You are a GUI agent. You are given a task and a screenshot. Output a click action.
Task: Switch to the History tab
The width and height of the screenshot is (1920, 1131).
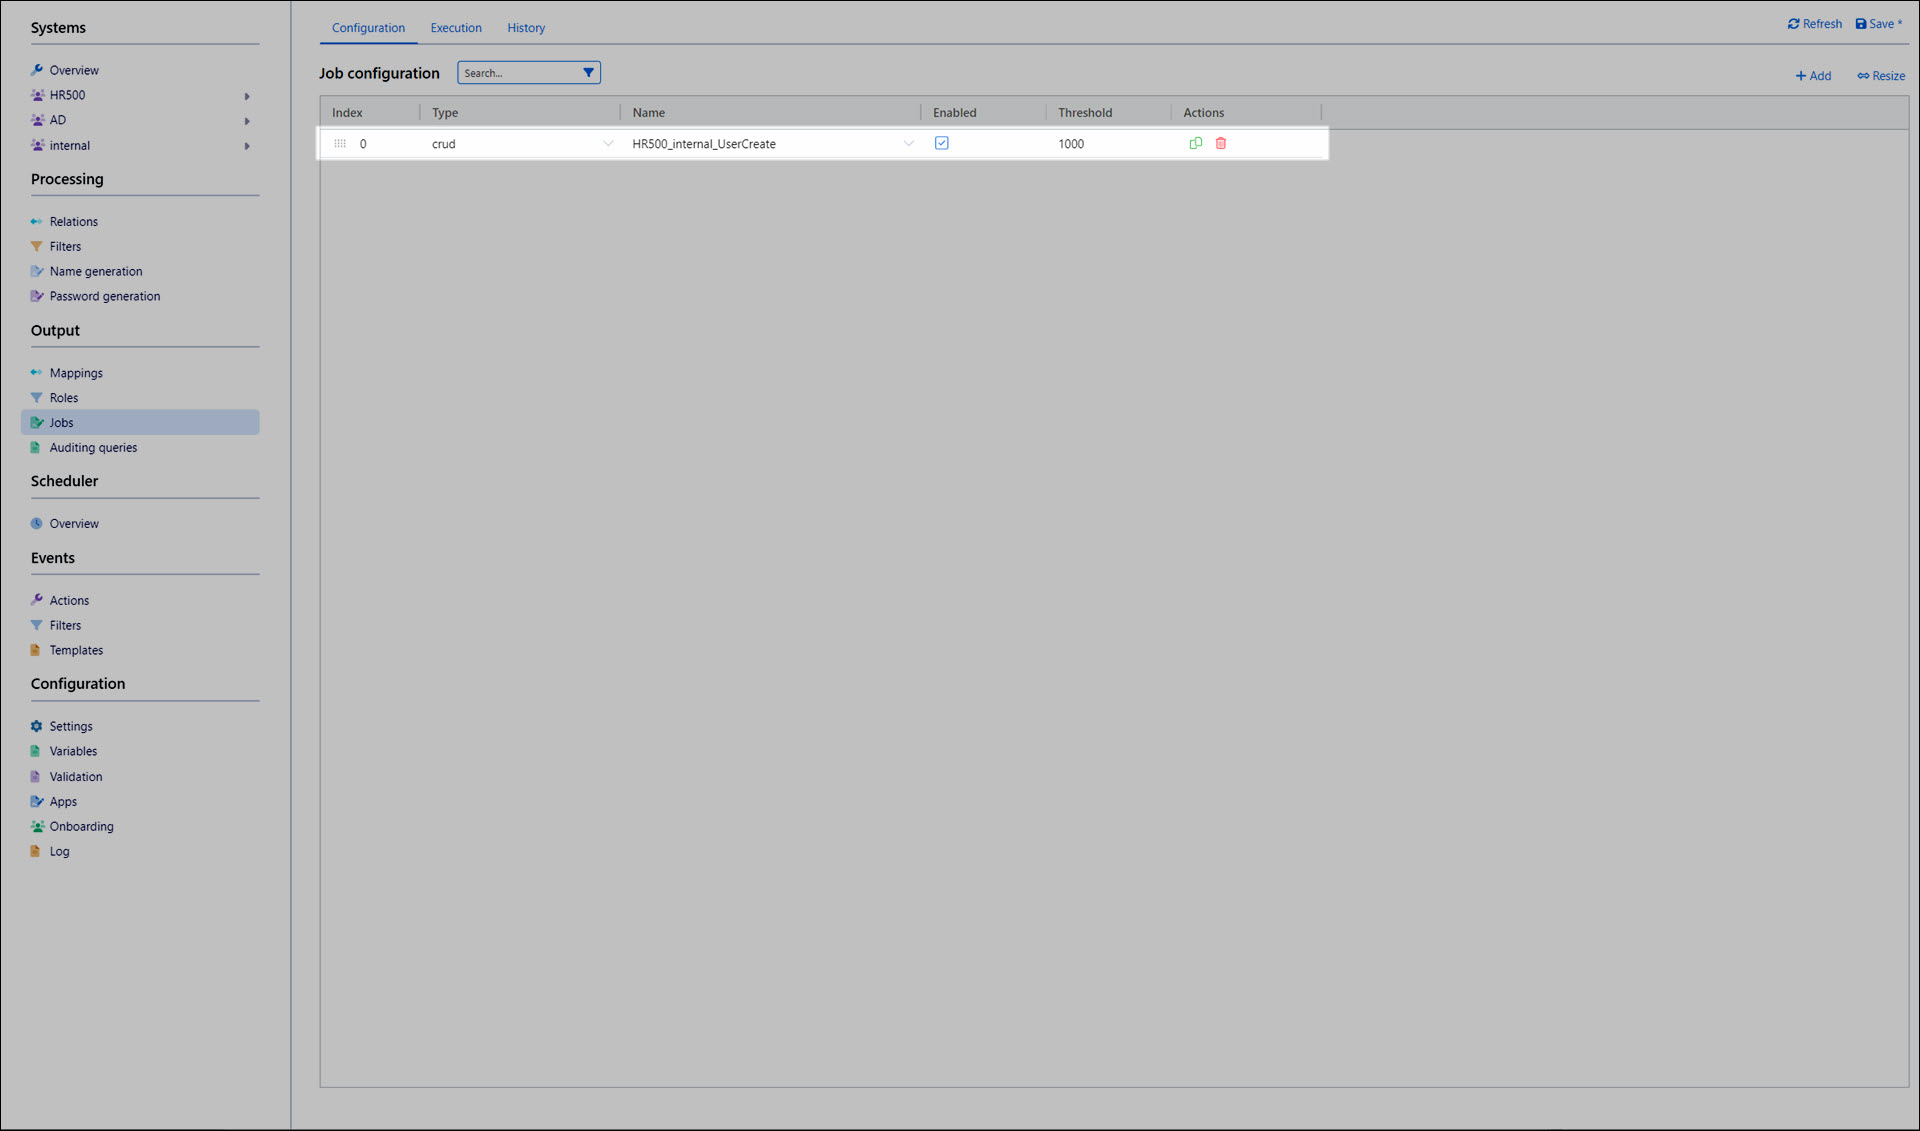pyautogui.click(x=526, y=28)
